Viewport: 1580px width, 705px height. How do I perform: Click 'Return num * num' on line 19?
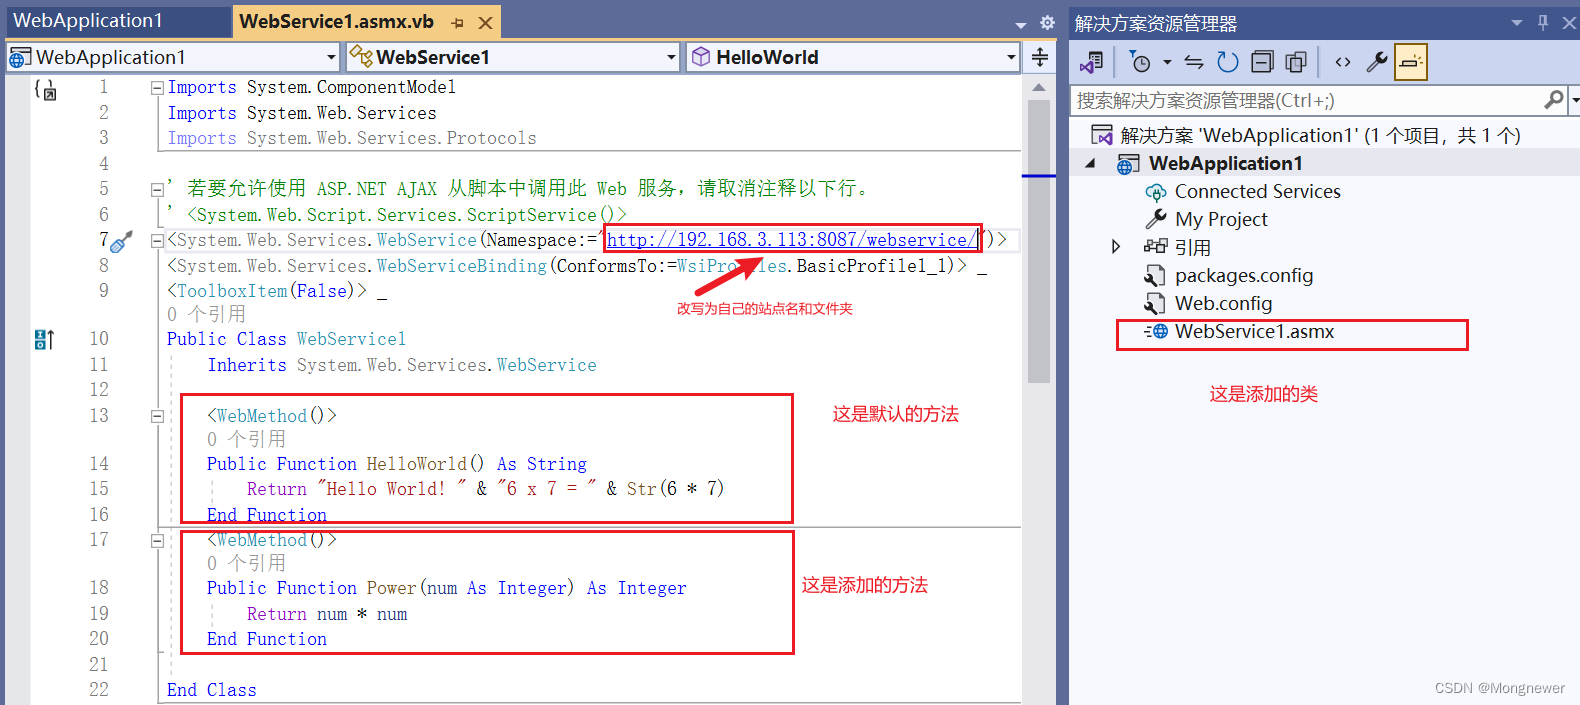[x=327, y=614]
